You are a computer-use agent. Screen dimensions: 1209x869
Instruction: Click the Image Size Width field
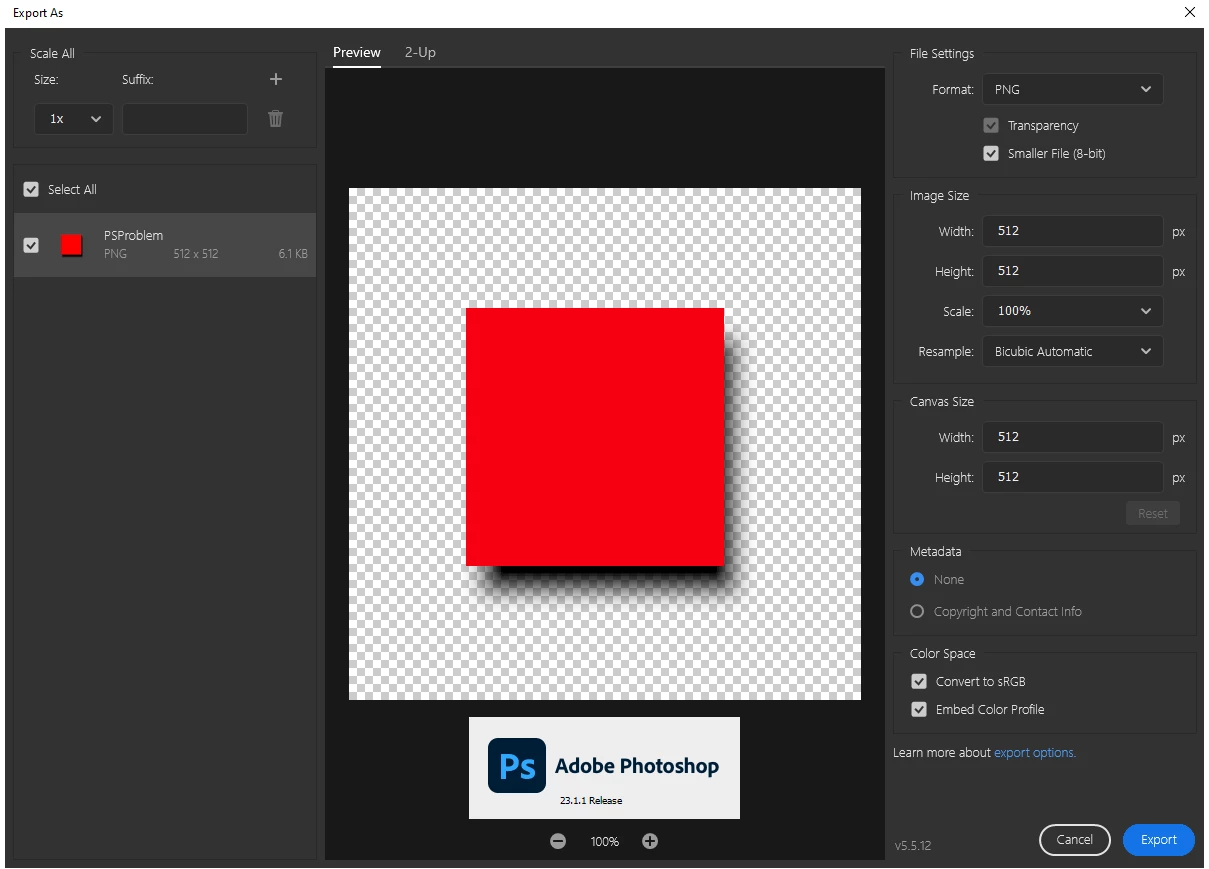1073,231
